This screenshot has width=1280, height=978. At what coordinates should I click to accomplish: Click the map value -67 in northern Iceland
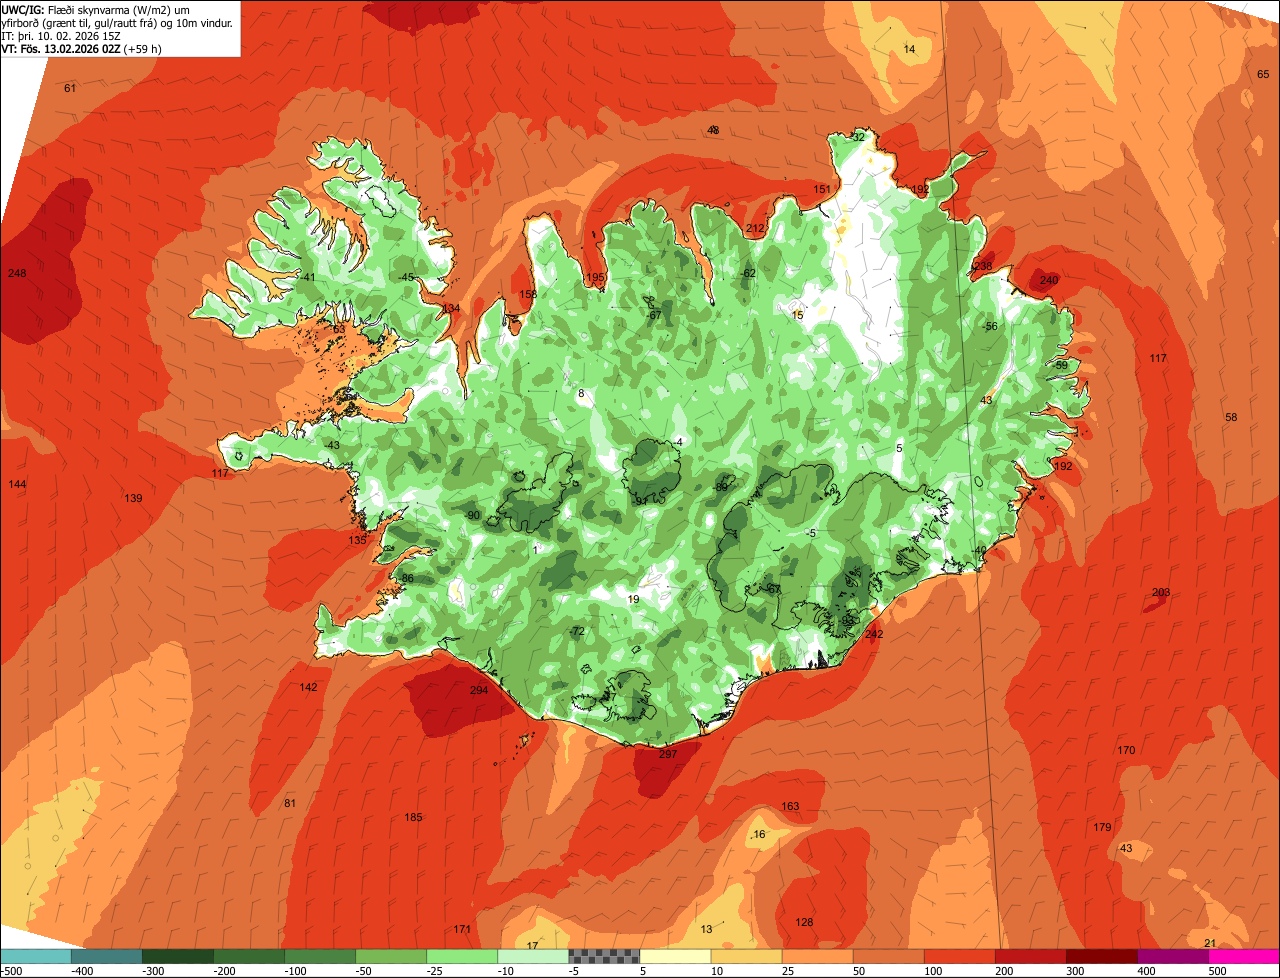coord(655,315)
